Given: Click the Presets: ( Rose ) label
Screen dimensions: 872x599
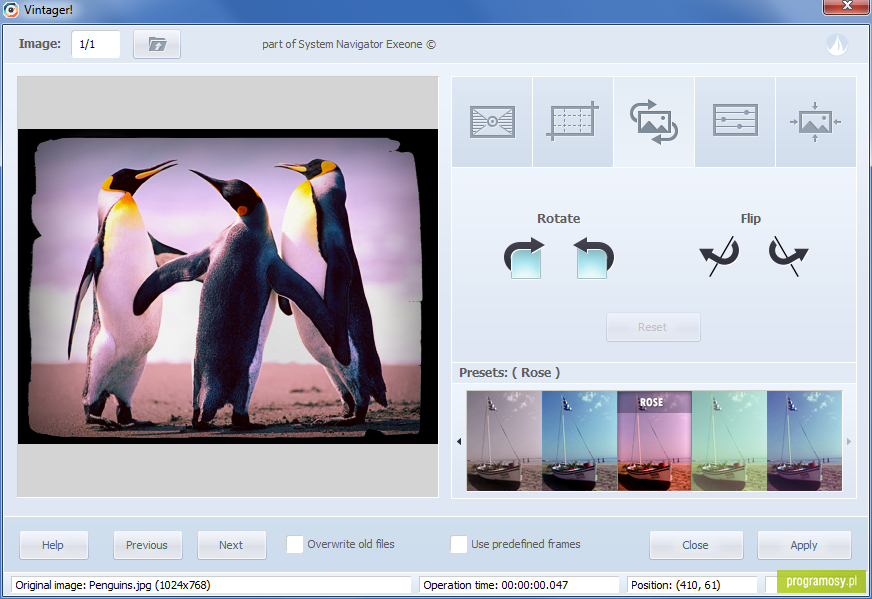Looking at the screenshot, I should click(509, 373).
